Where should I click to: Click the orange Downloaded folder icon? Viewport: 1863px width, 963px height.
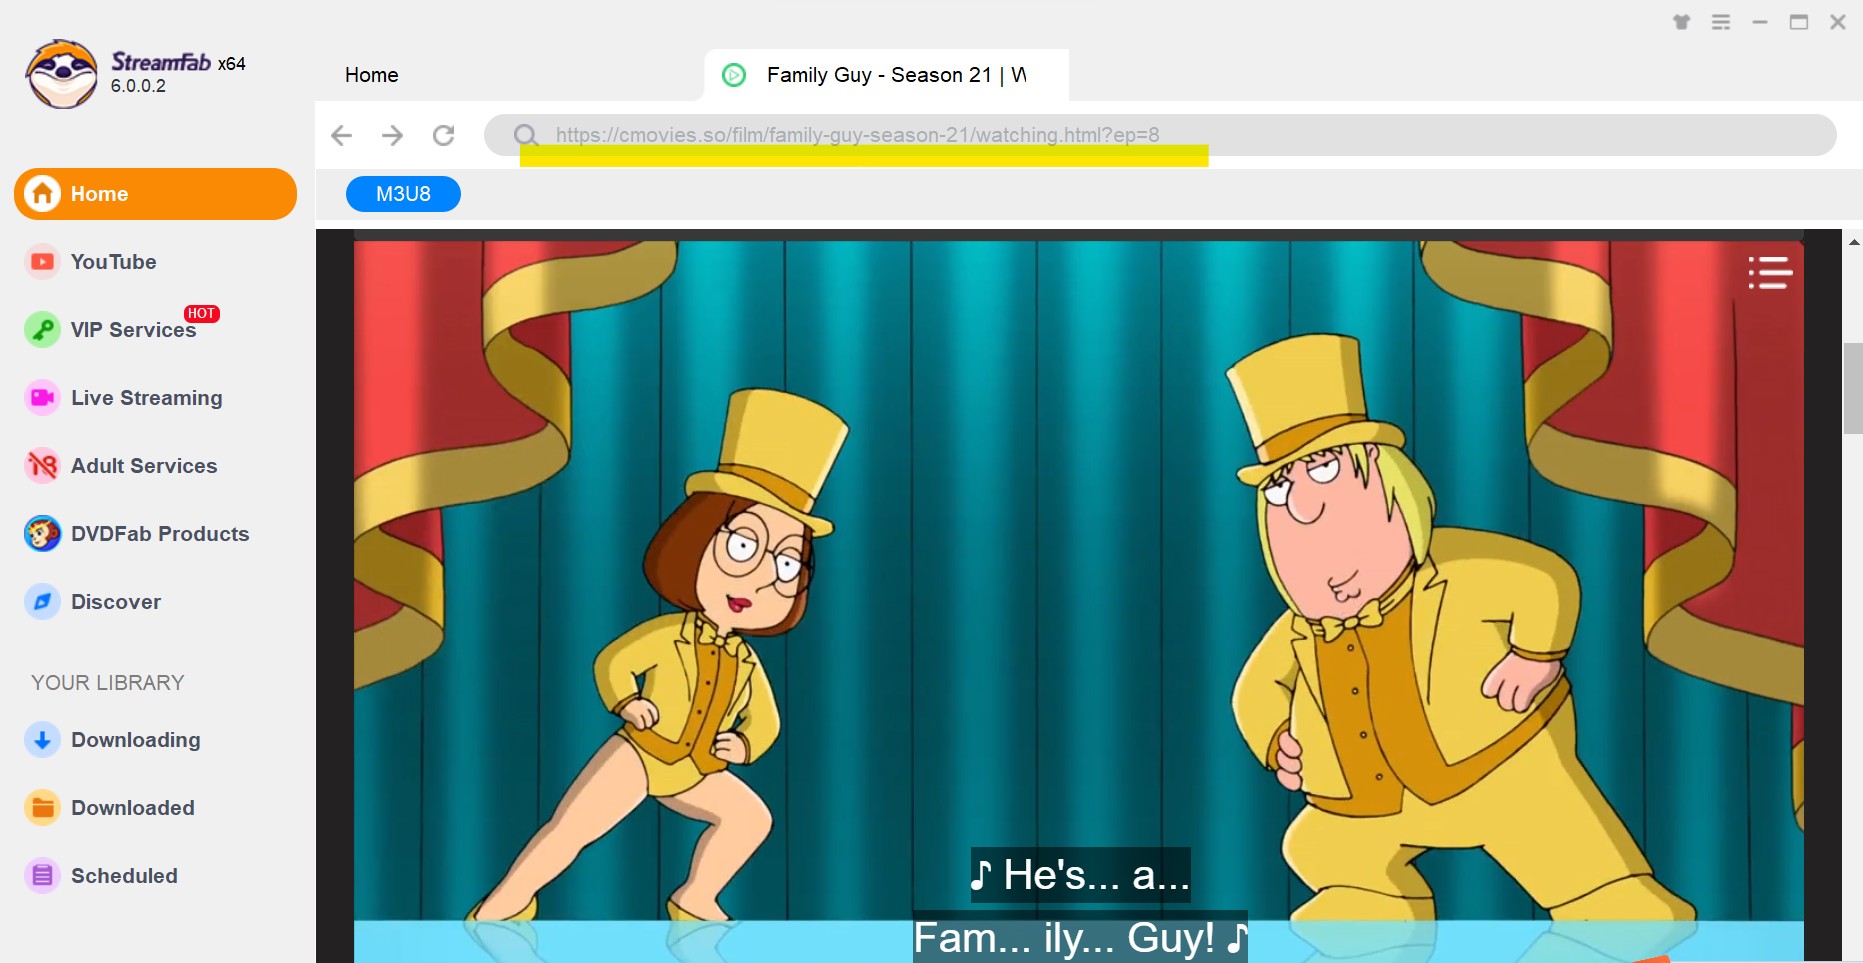tap(42, 808)
